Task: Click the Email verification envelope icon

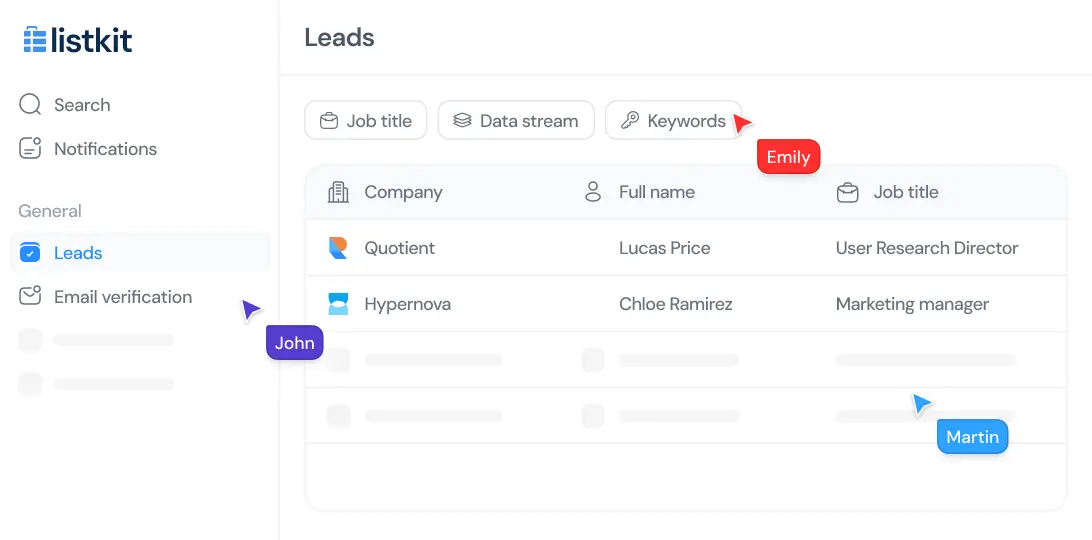Action: point(30,297)
